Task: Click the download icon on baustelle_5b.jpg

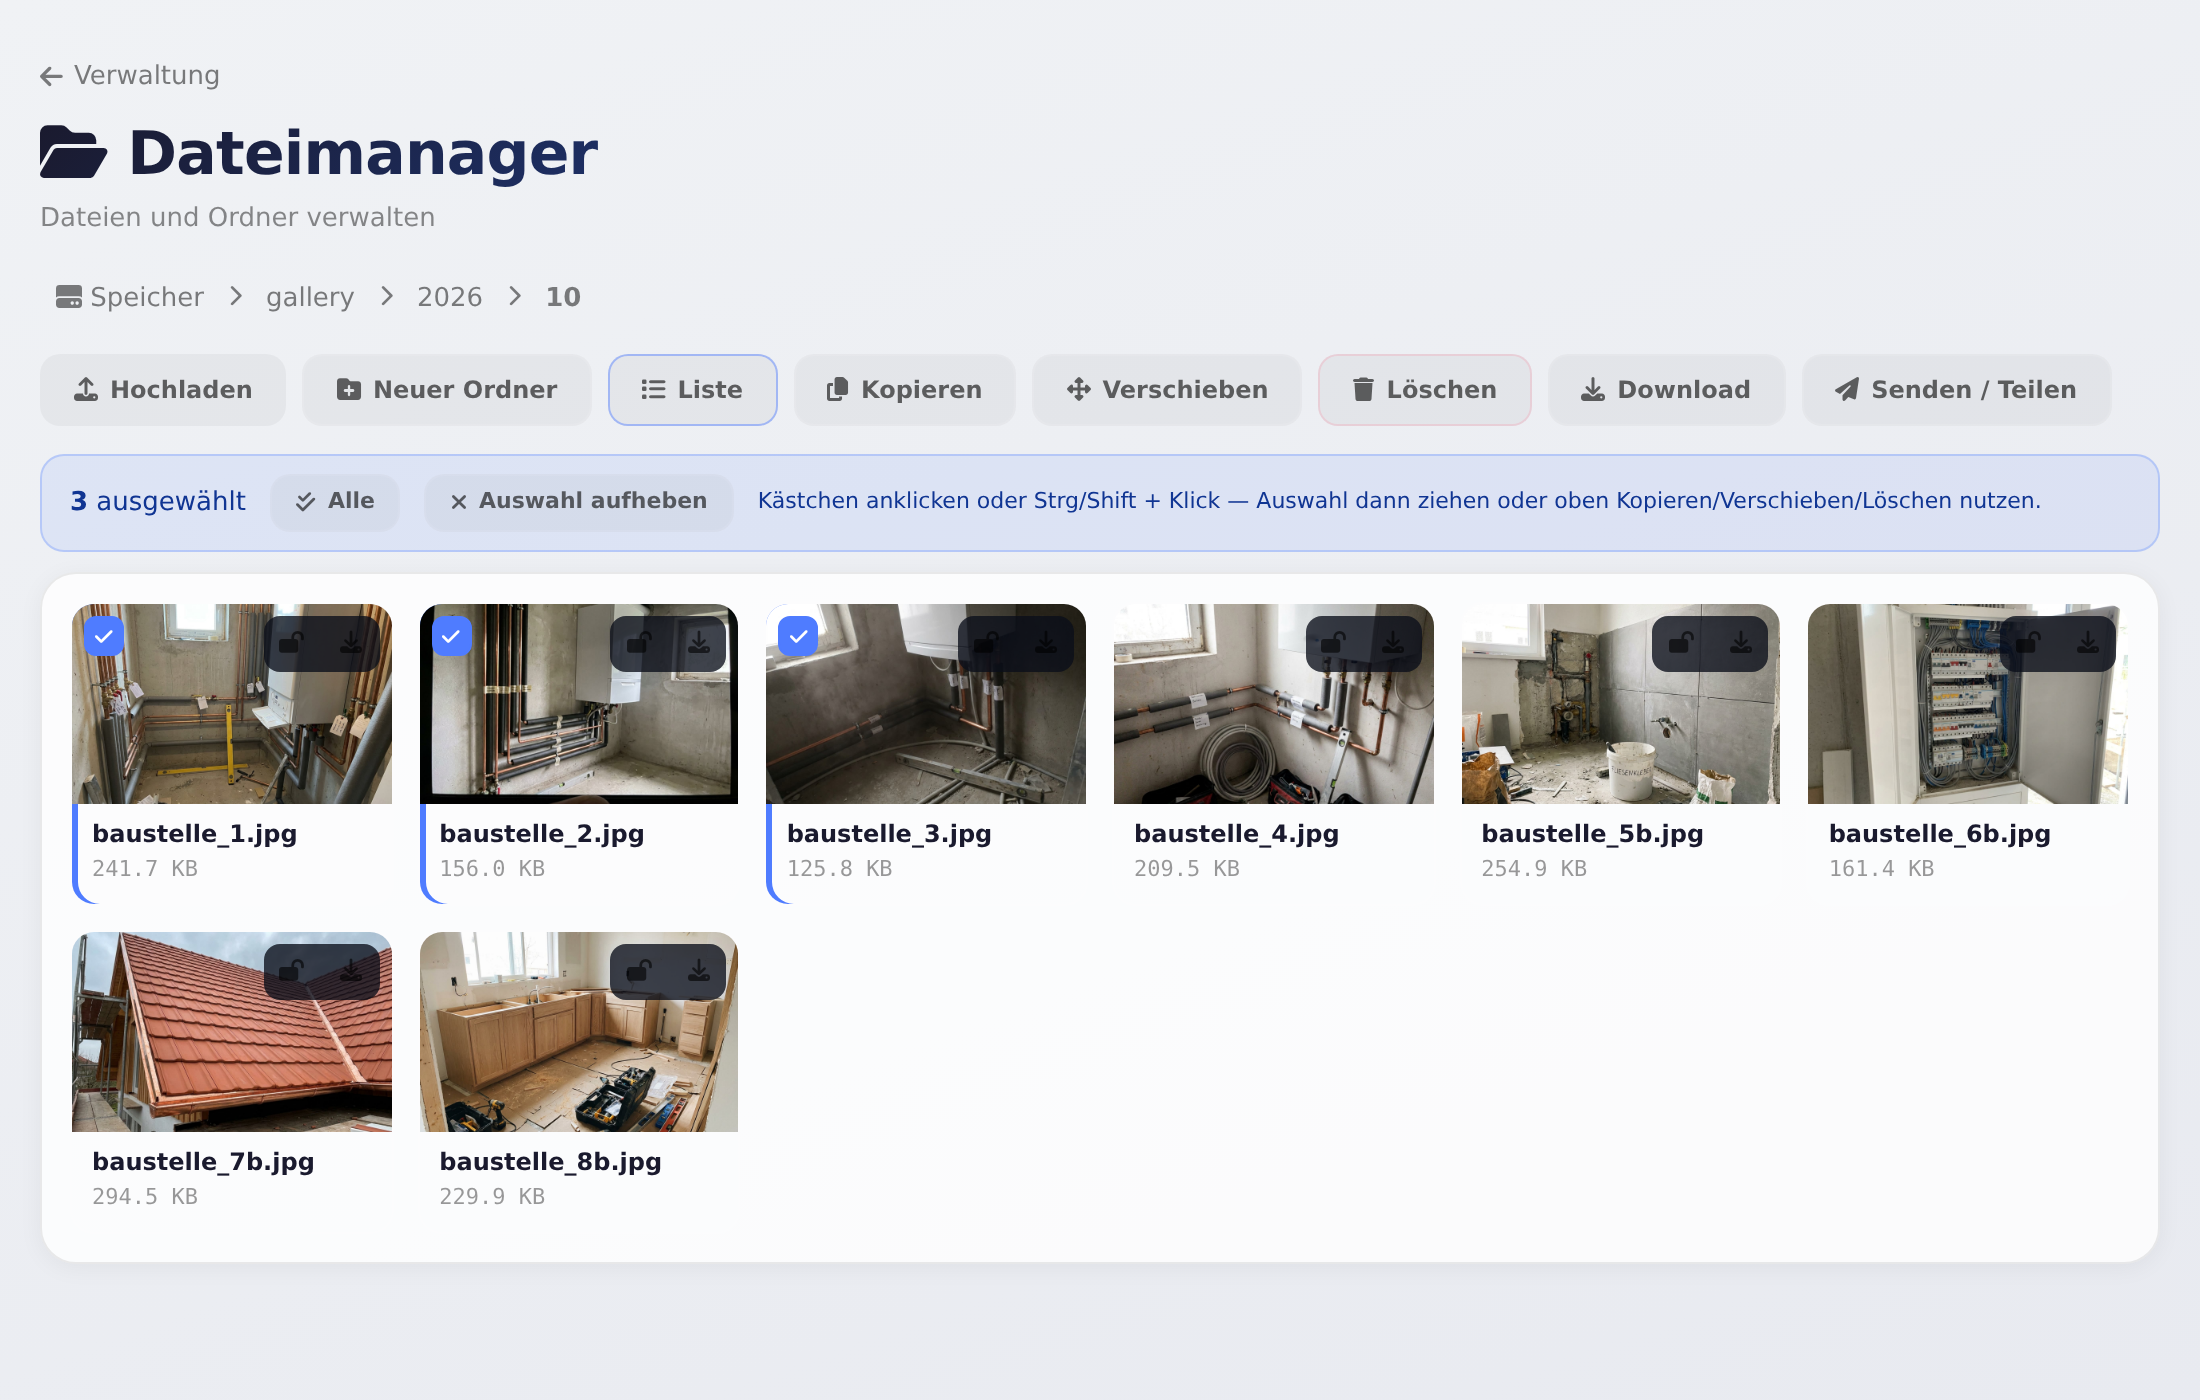Action: tap(1741, 643)
